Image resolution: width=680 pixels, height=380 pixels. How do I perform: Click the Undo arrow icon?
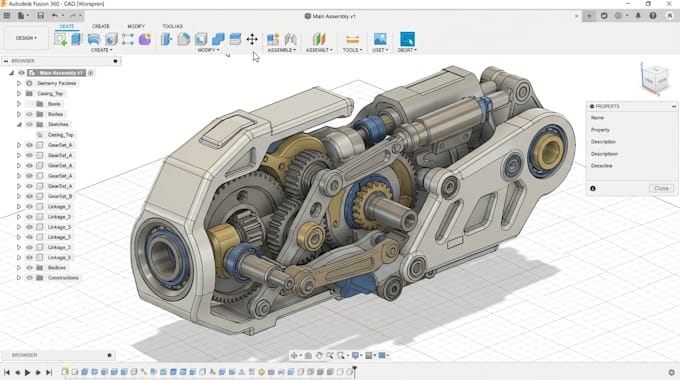click(x=55, y=16)
